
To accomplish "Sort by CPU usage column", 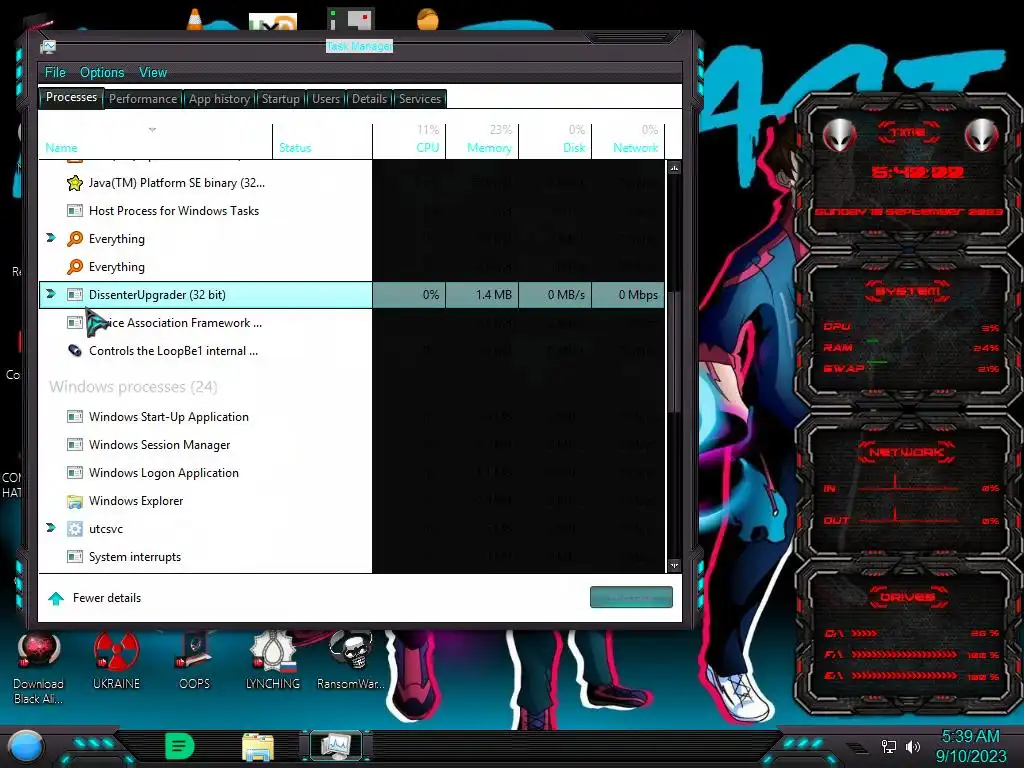I will point(409,140).
